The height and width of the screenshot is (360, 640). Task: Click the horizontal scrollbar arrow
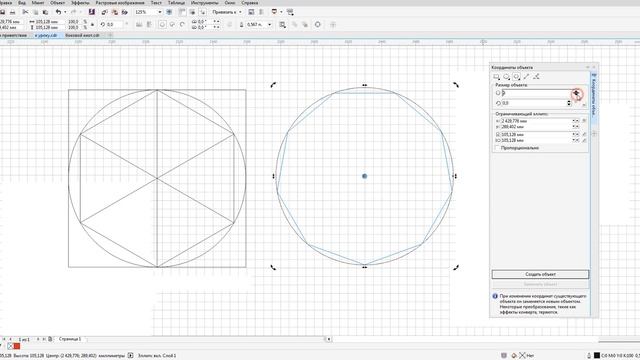[x=329, y=339]
